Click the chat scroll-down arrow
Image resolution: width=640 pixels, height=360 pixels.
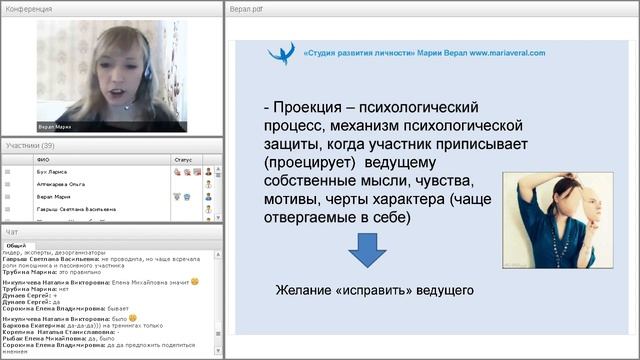coord(218,351)
